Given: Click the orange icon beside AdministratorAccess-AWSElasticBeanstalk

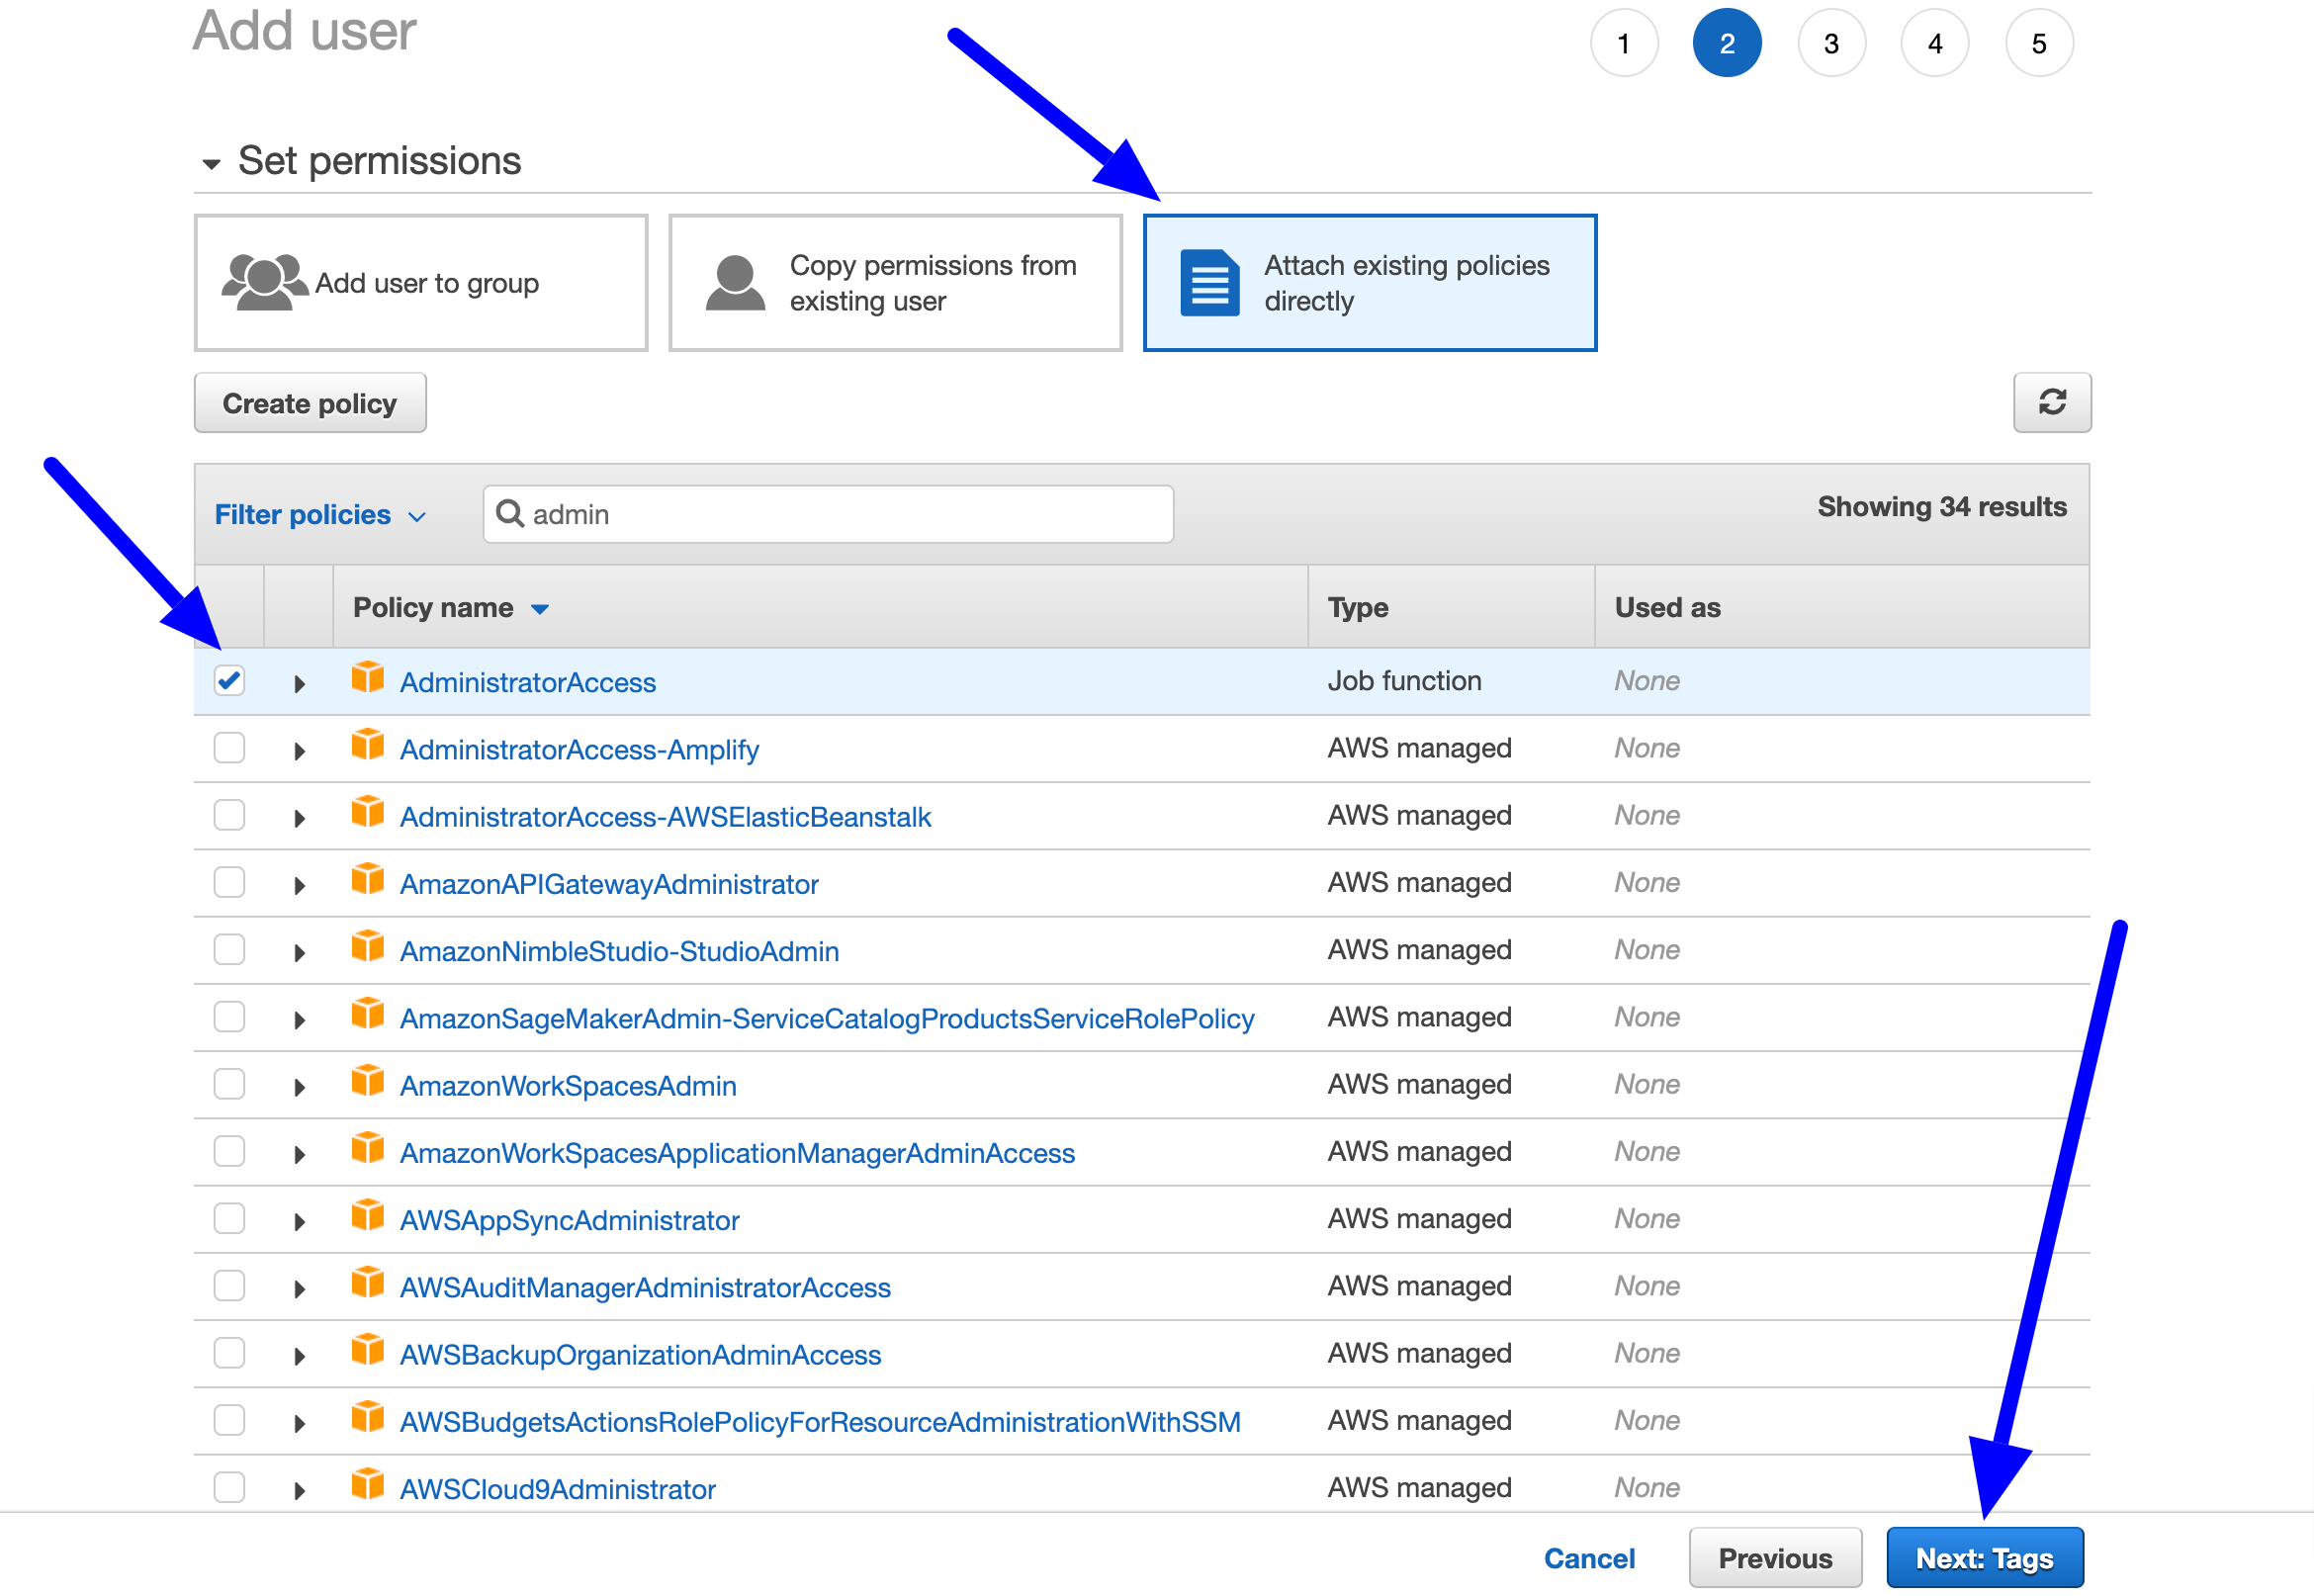Looking at the screenshot, I should coord(368,812).
